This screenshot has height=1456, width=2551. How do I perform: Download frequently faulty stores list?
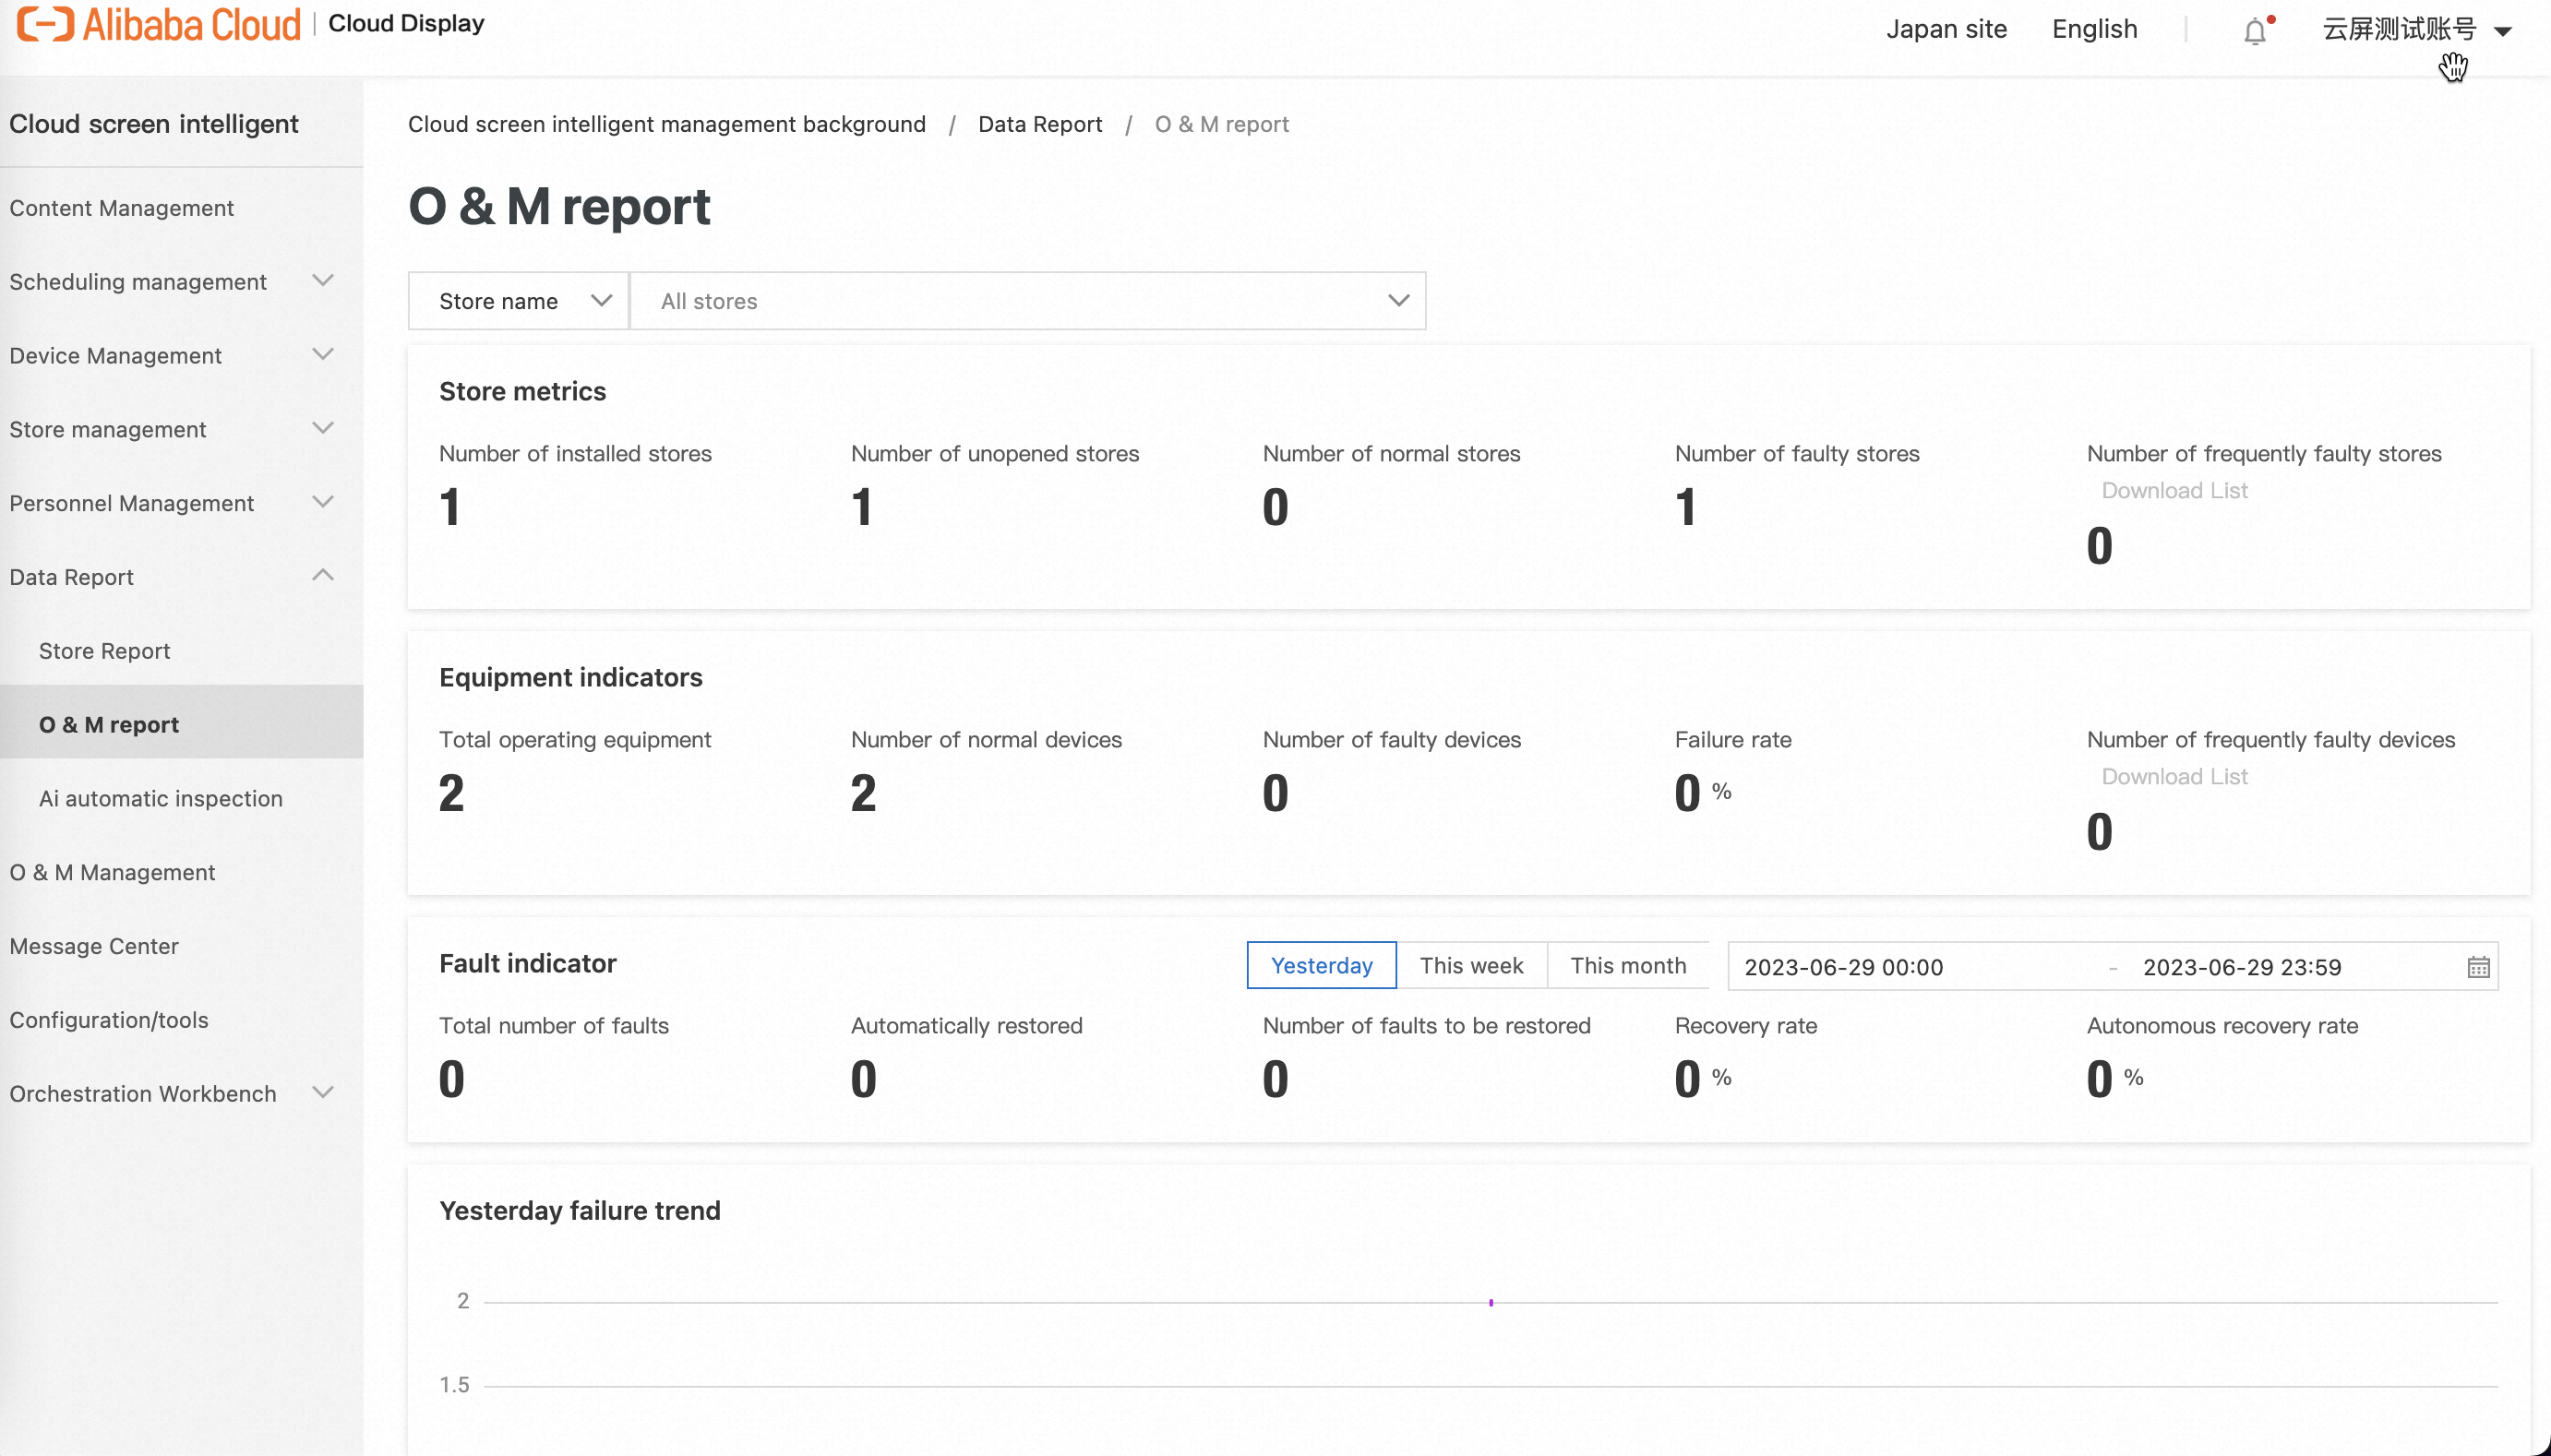click(2174, 490)
